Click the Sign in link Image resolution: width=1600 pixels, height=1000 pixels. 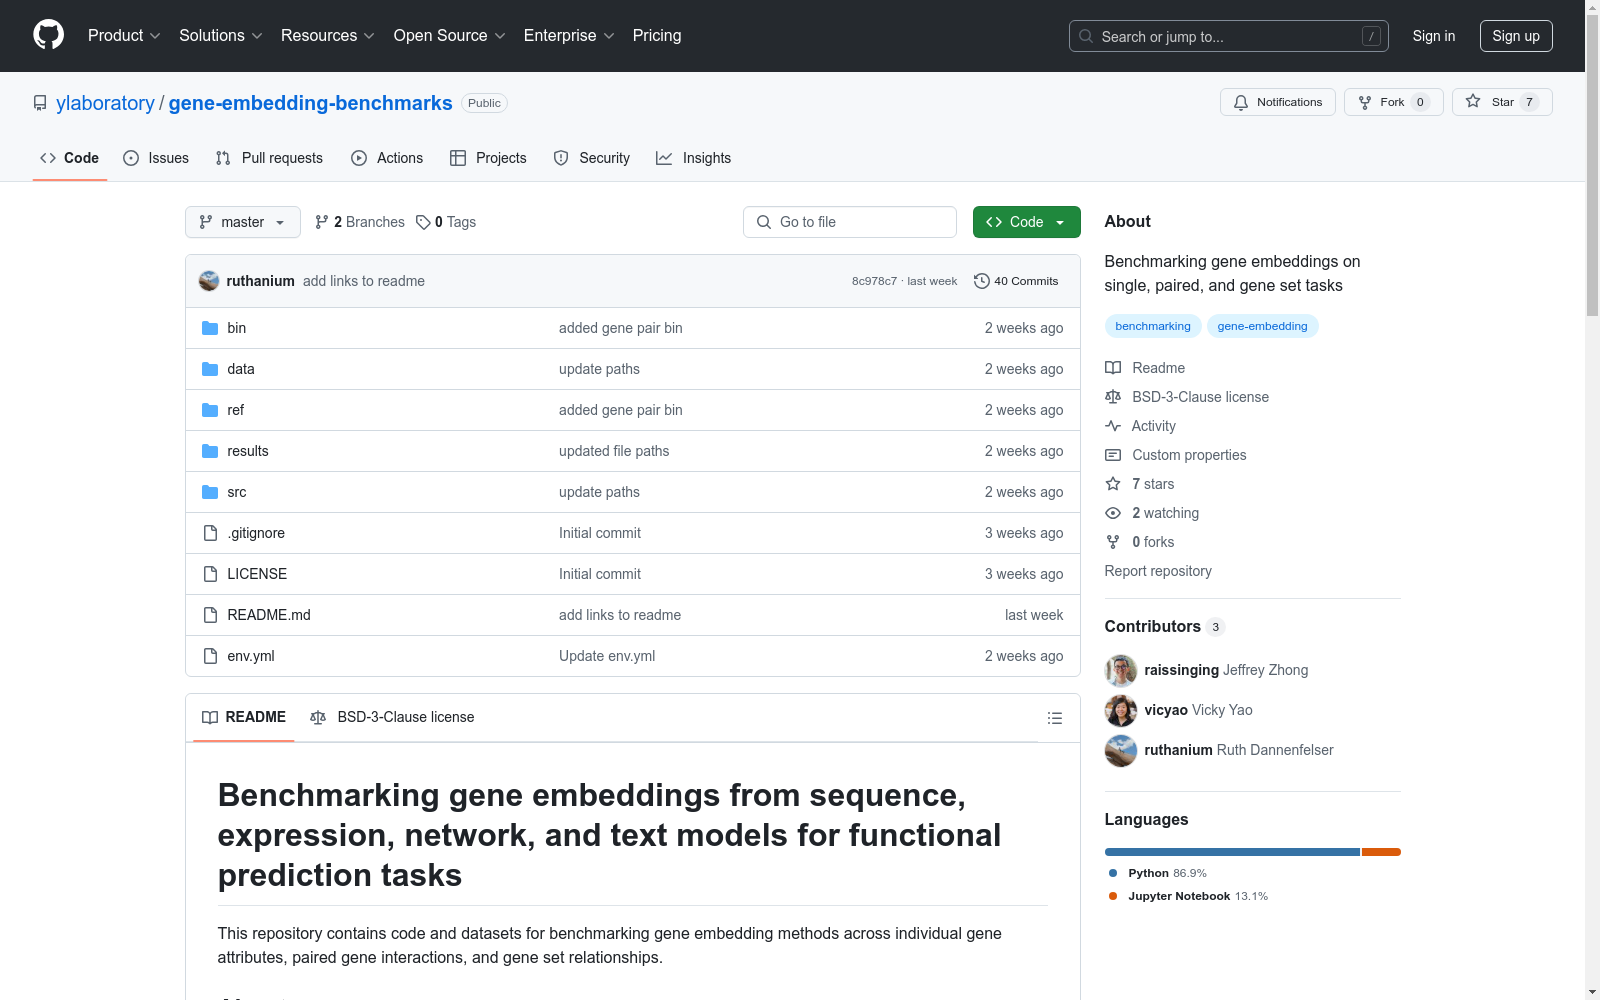point(1434,36)
